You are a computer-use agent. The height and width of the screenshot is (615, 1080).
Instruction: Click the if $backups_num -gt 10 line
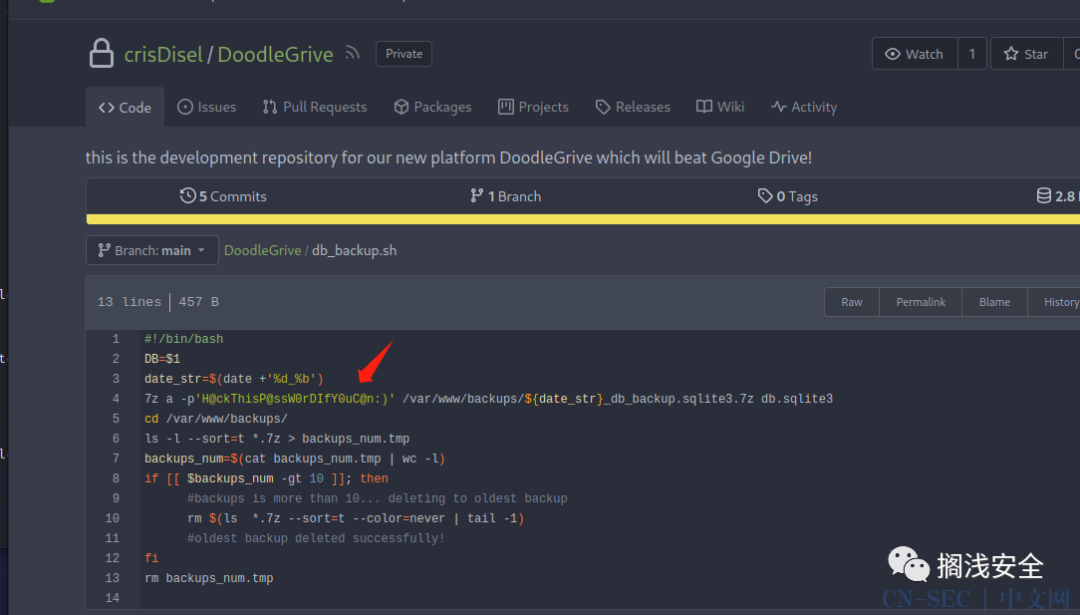coord(266,479)
